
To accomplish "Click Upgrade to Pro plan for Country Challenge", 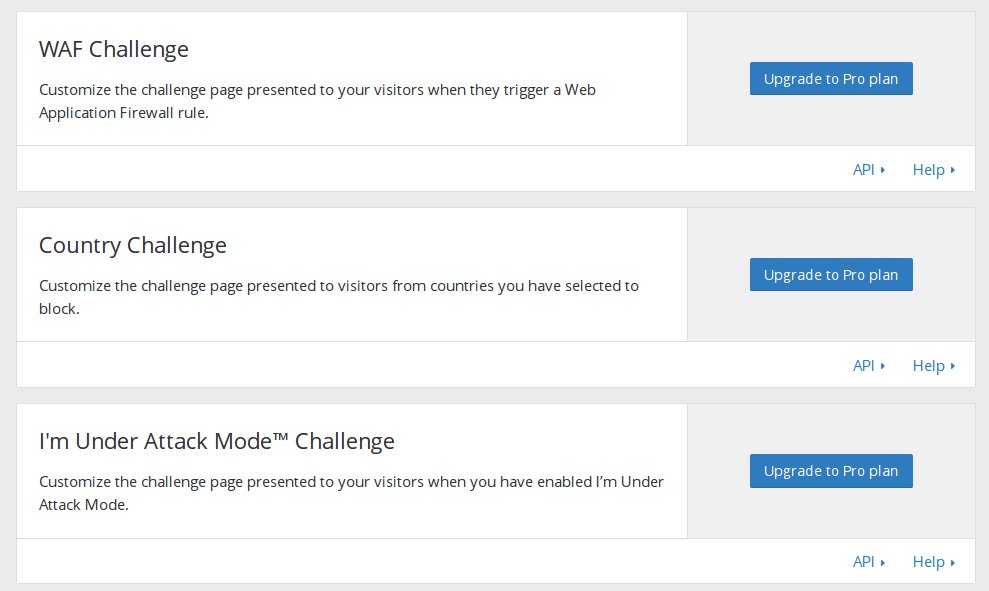I will coord(831,275).
